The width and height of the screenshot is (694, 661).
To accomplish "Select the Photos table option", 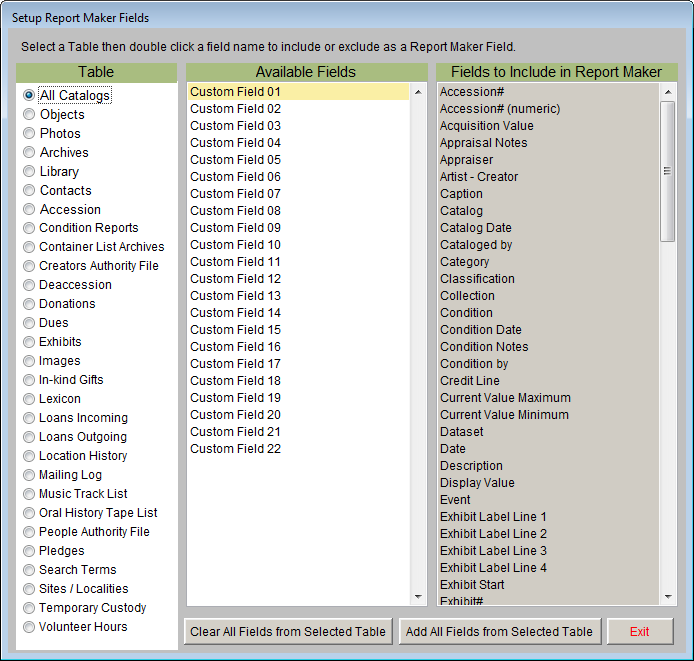I will 29,134.
